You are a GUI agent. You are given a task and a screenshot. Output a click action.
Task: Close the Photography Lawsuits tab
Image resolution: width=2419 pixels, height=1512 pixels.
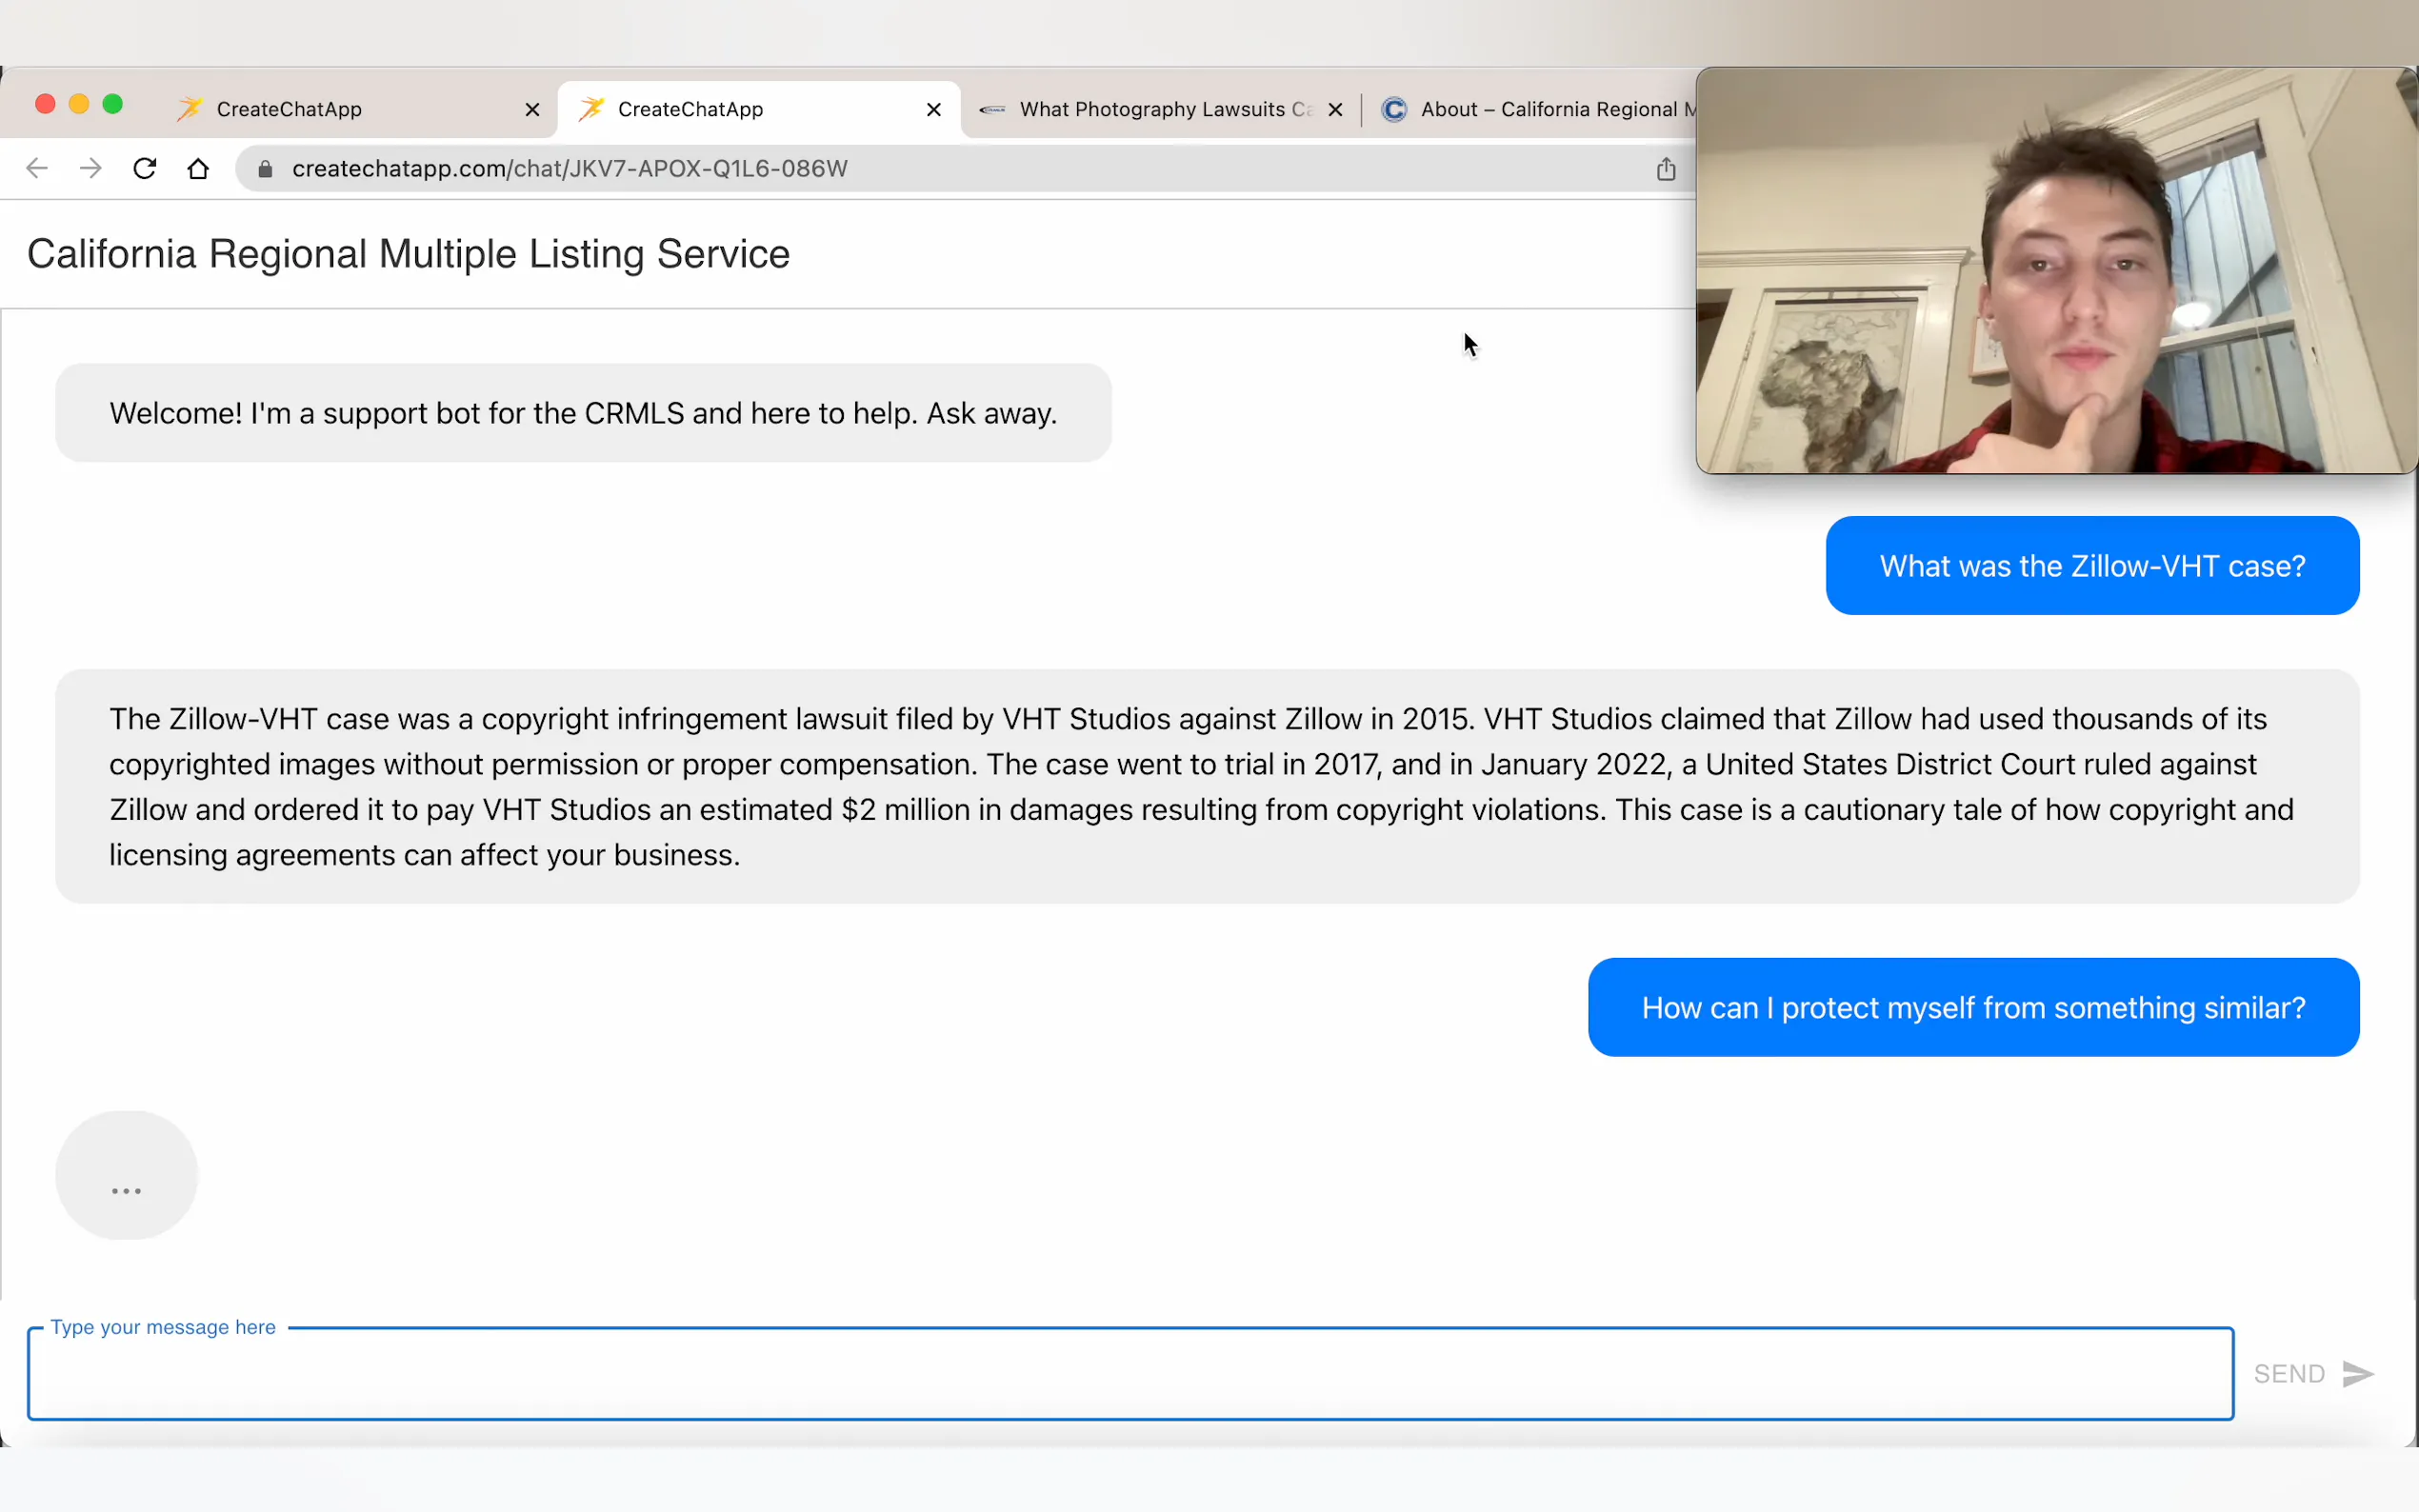(x=1335, y=110)
